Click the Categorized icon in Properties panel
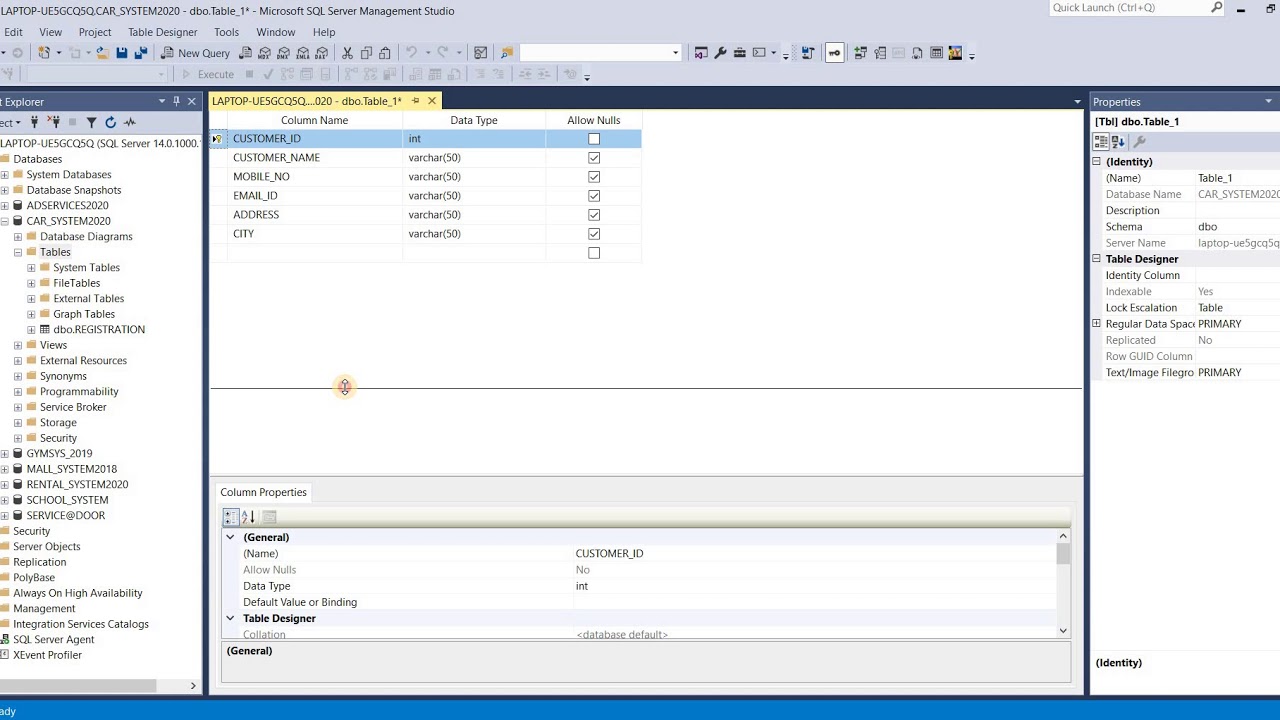 [x=1101, y=142]
